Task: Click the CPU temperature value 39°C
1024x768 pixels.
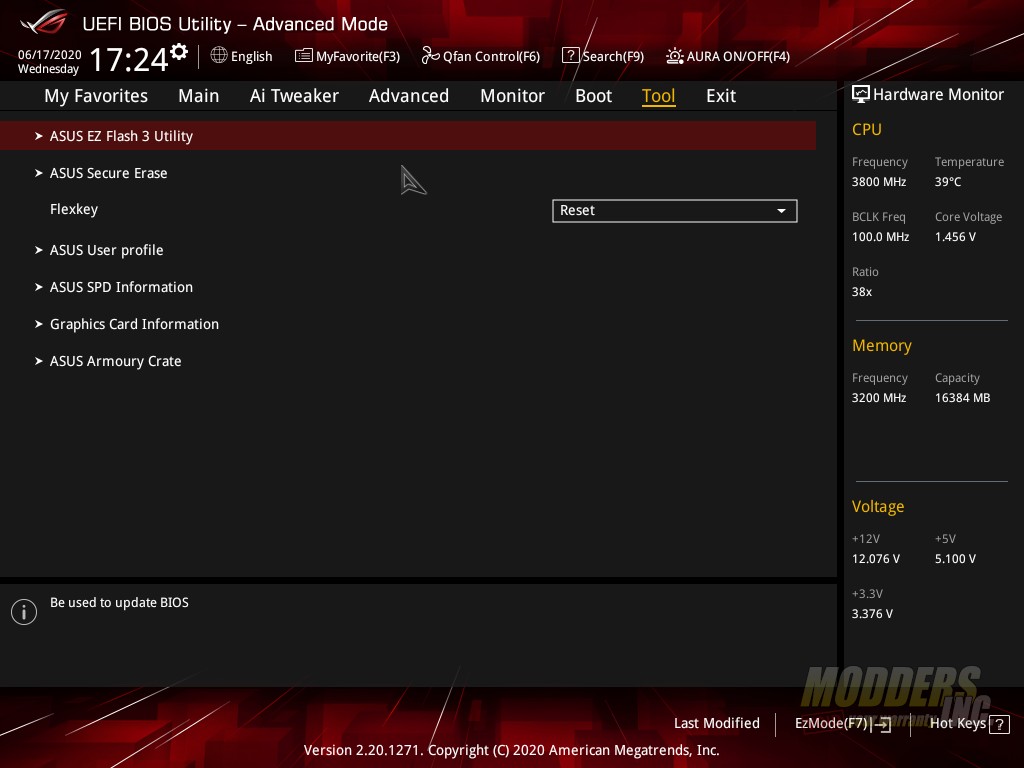Action: click(x=948, y=182)
